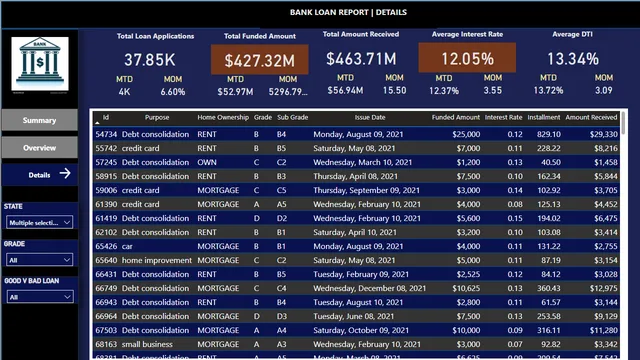Screen dimensions: 640x360
Task: Click the 'home improvement' purpose cell
Action: 157,260
